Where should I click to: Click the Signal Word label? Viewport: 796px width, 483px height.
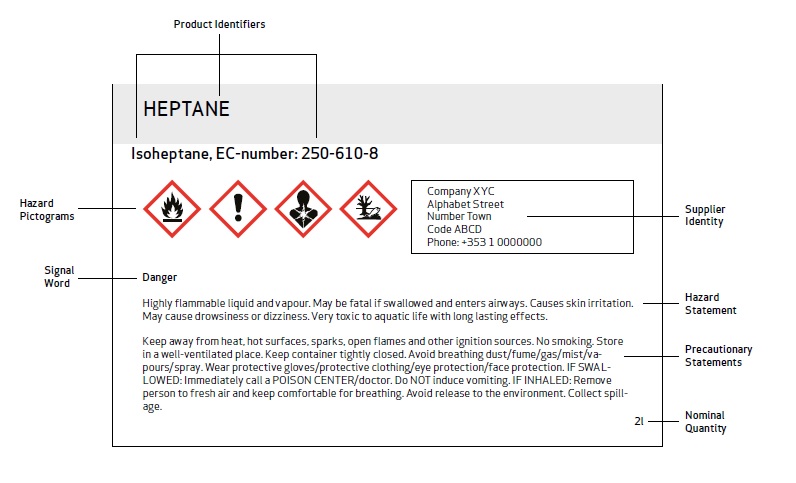coord(59,276)
